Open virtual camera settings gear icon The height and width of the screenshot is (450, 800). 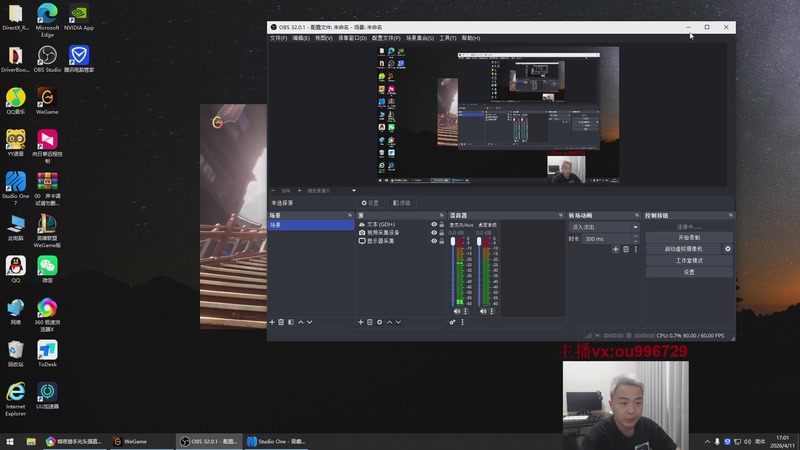tap(728, 249)
